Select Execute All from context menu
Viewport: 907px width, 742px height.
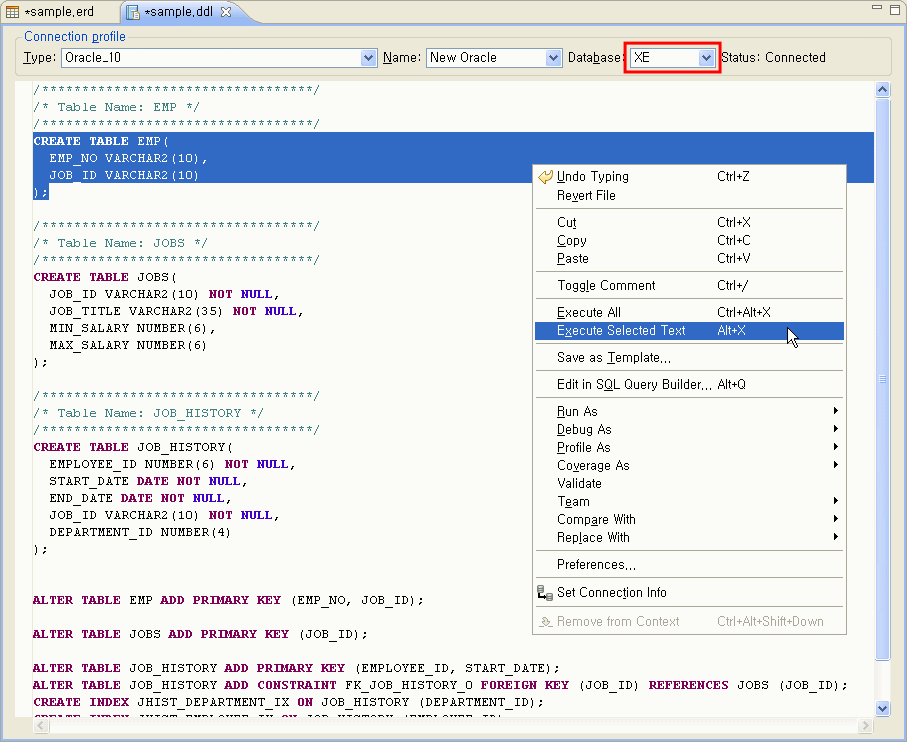[x=588, y=313]
